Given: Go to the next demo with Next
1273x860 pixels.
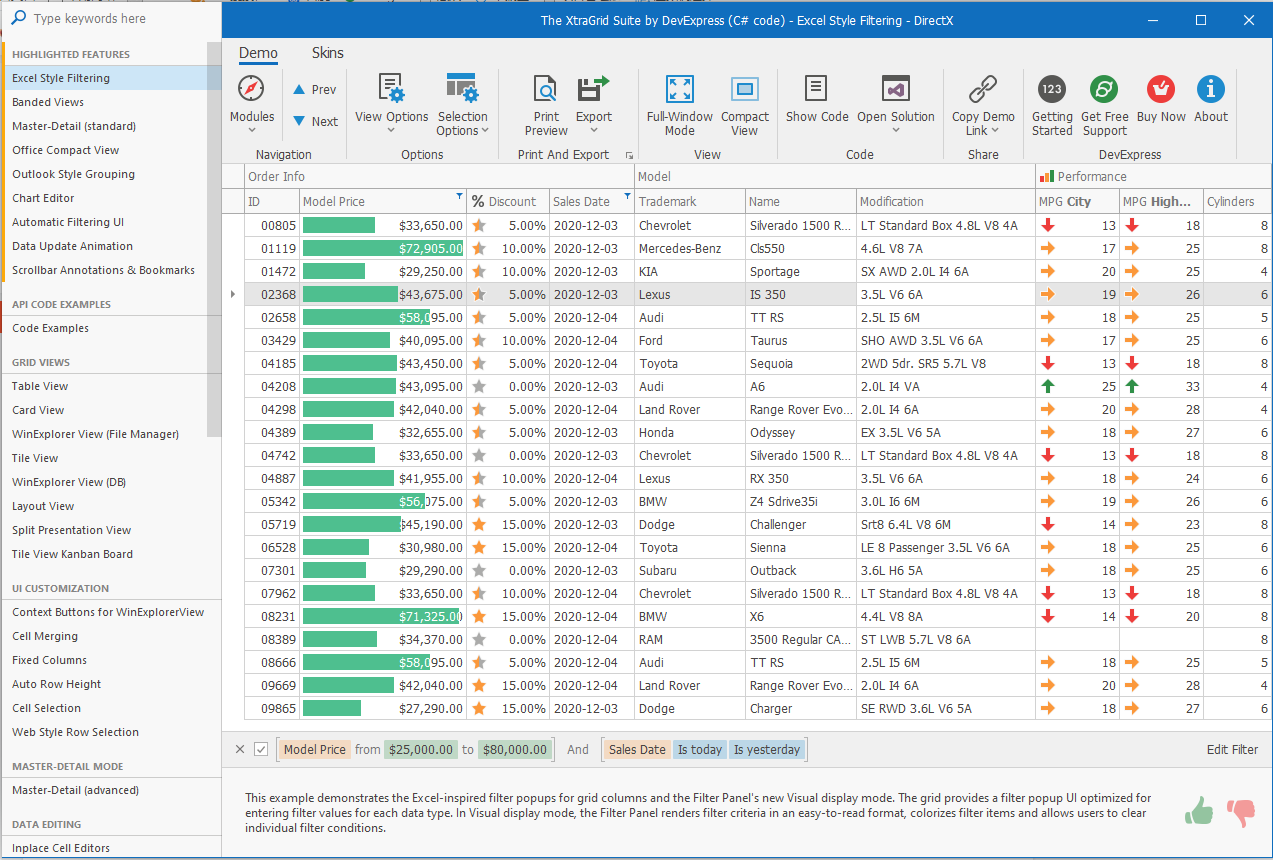Looking at the screenshot, I should (314, 122).
